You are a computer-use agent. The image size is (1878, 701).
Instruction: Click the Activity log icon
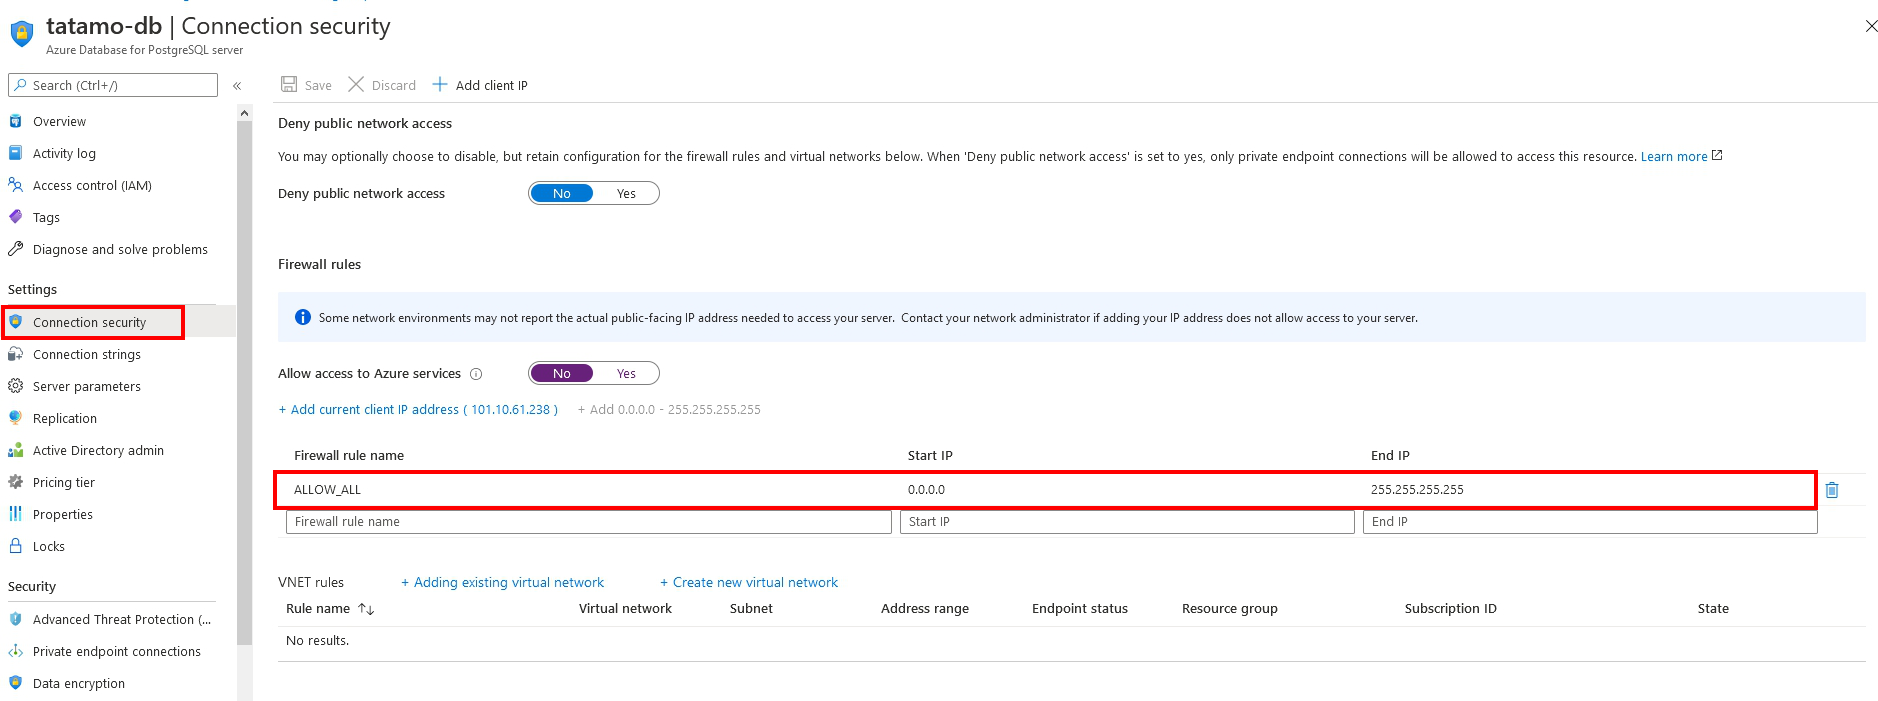pyautogui.click(x=16, y=153)
